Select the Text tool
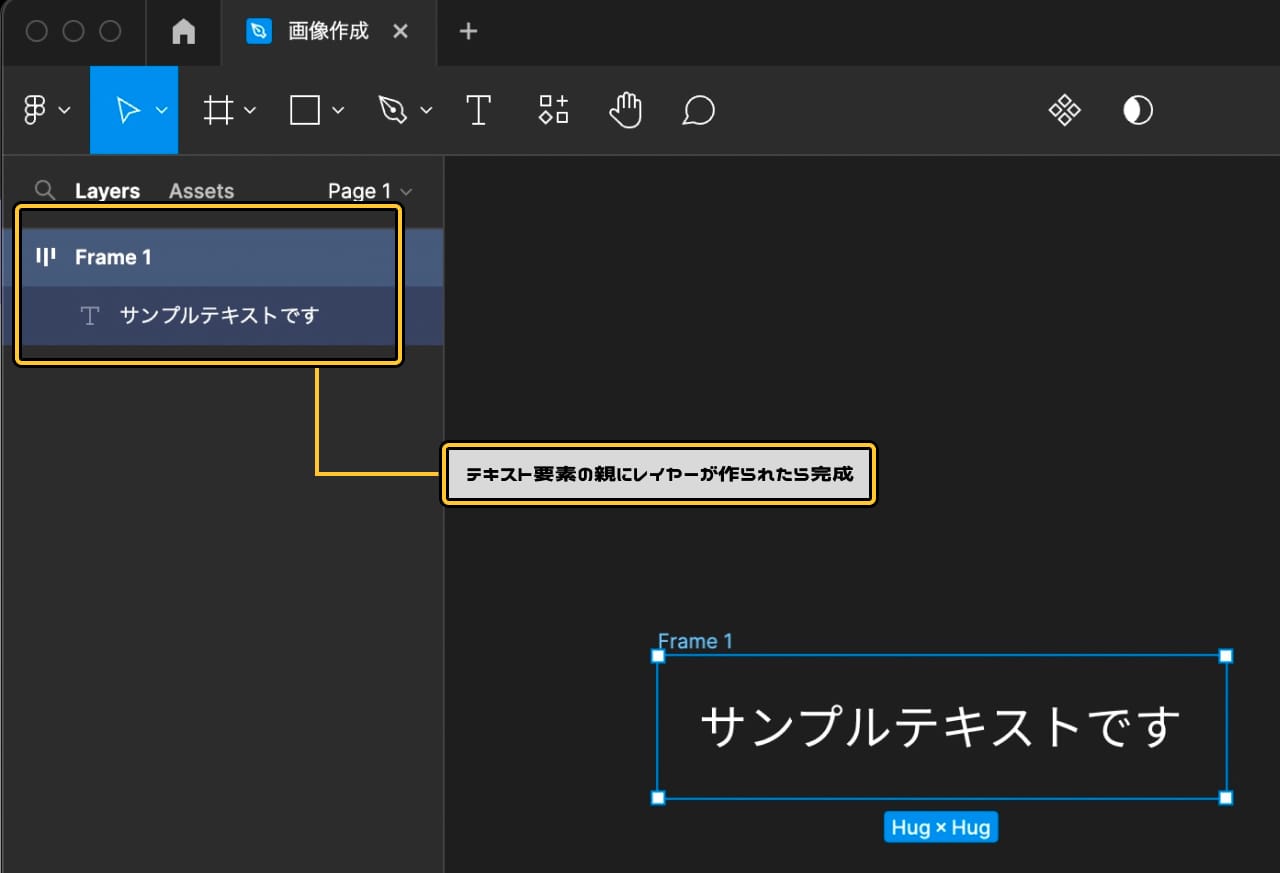This screenshot has height=873, width=1280. (479, 110)
